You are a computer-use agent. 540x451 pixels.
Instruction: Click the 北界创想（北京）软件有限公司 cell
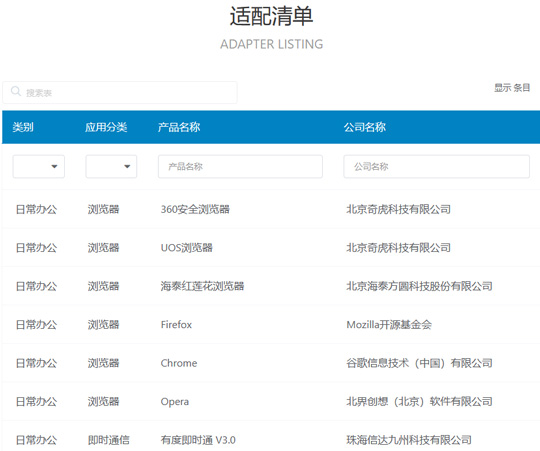(419, 402)
